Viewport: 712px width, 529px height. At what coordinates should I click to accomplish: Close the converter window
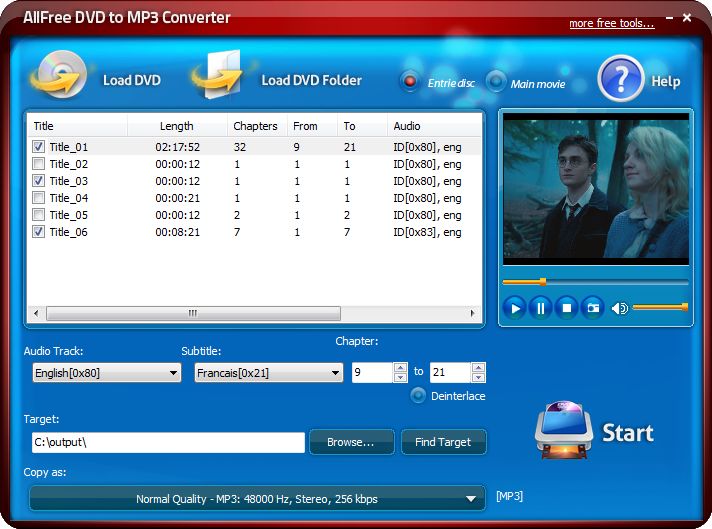click(x=687, y=17)
